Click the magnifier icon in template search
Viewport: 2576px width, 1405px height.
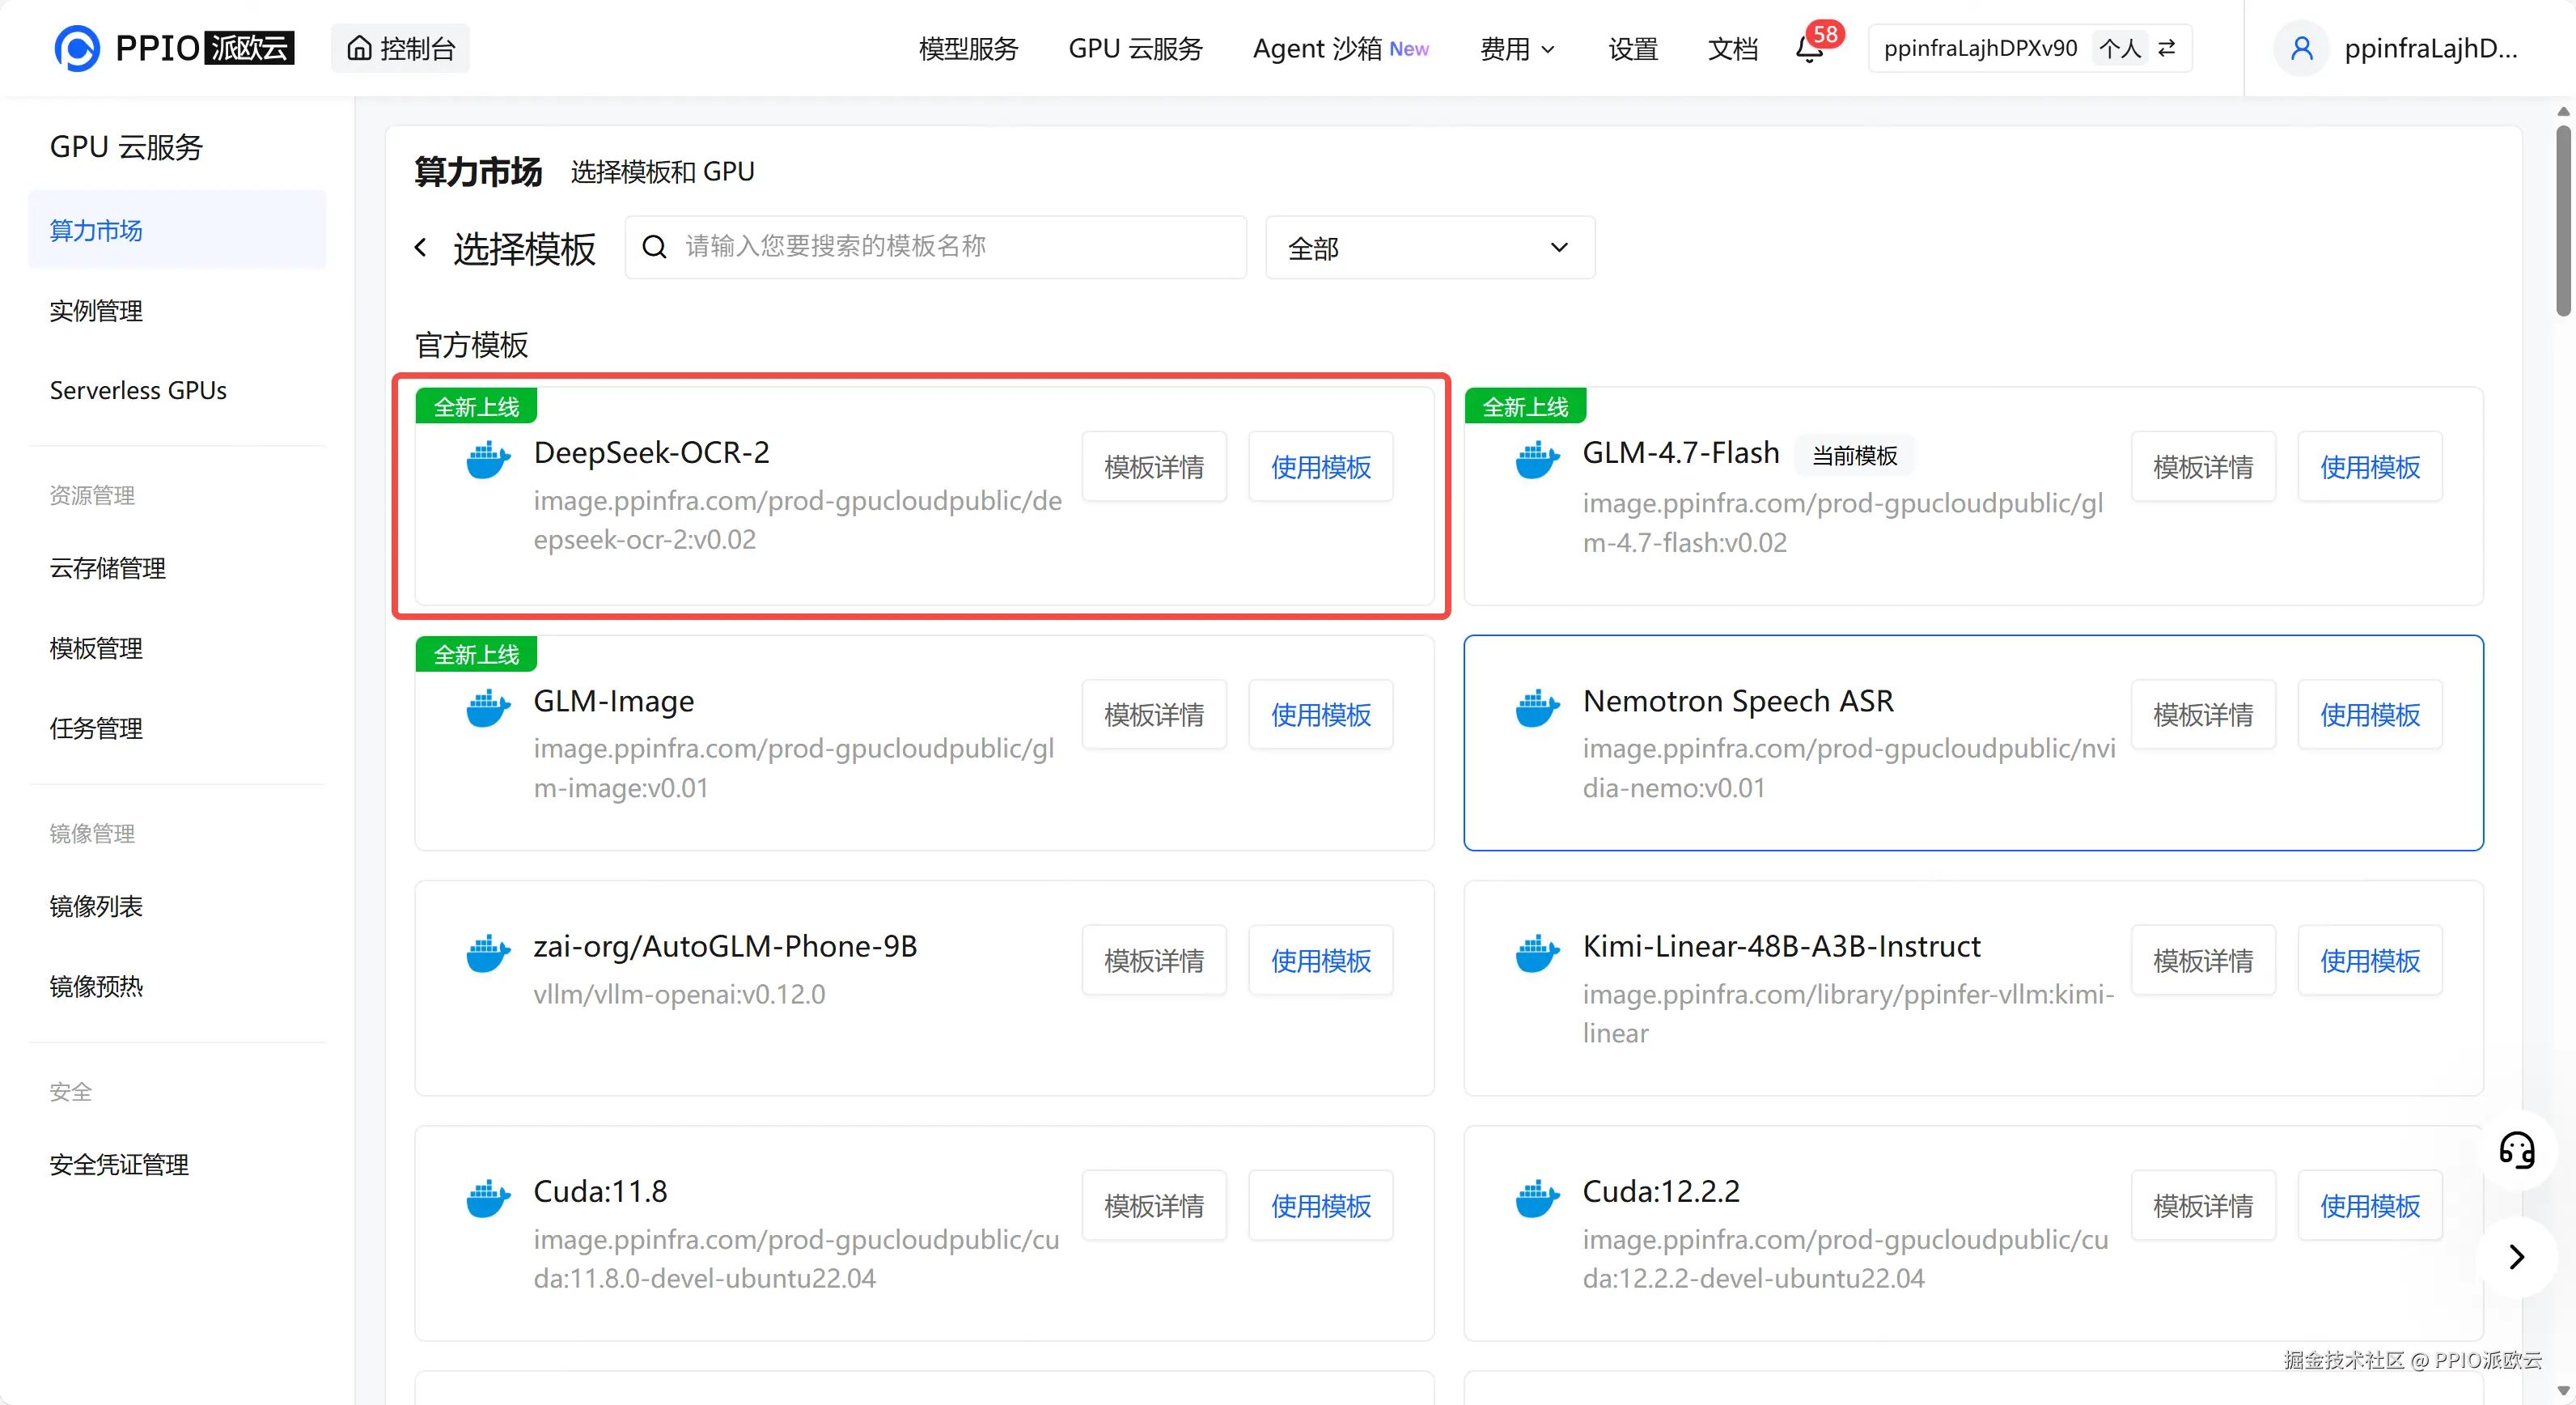coord(654,247)
